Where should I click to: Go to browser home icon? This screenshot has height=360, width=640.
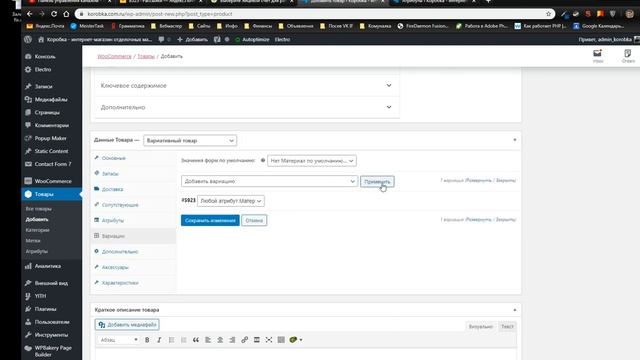point(66,14)
